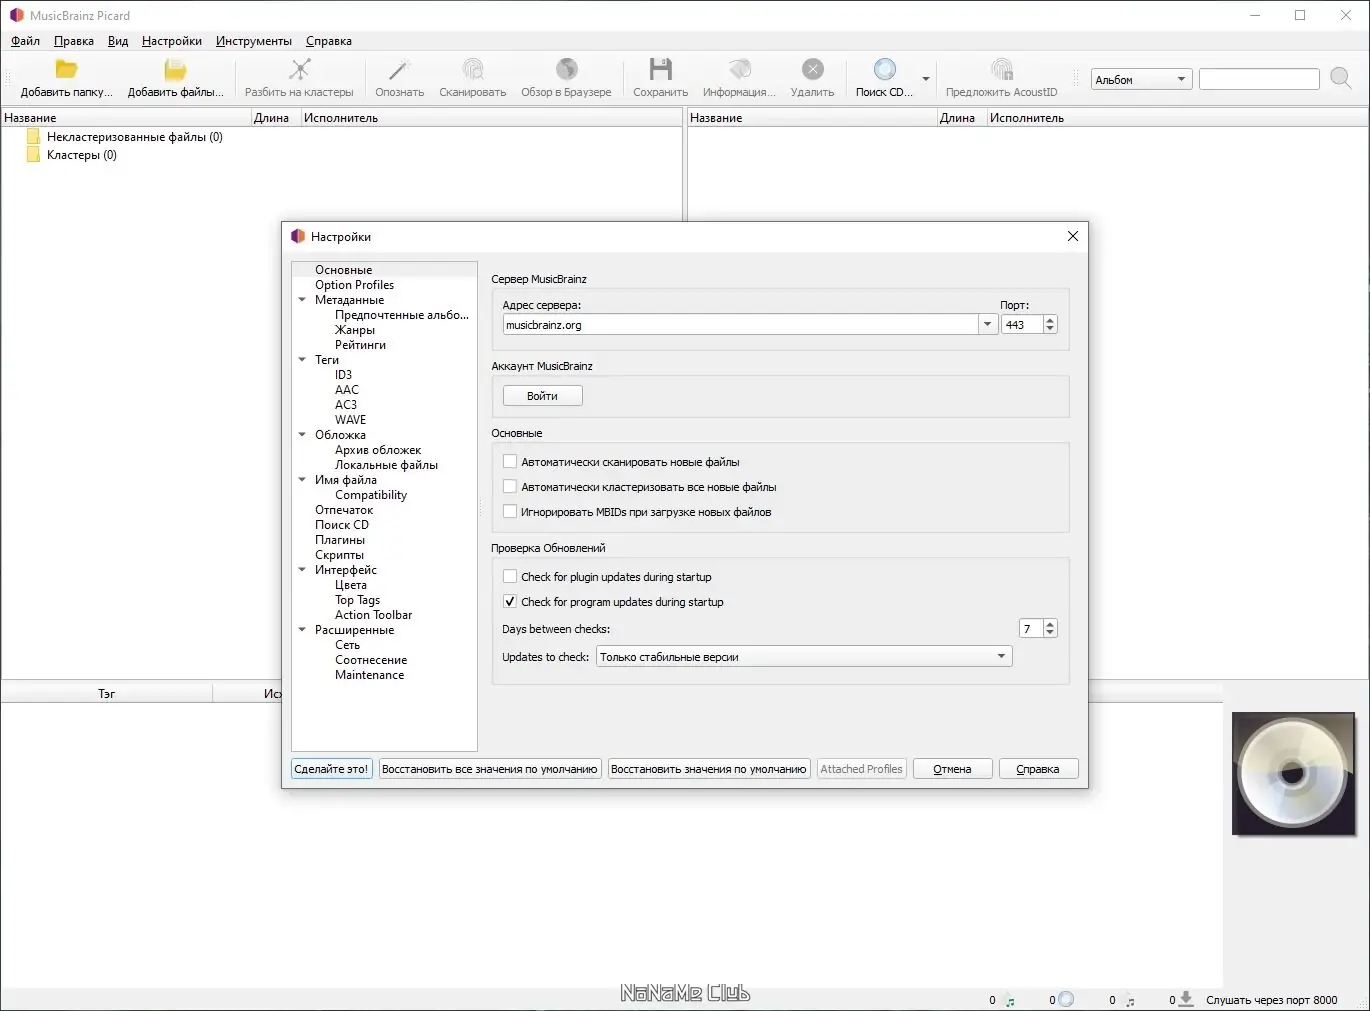Click the Сканировать fingerprint icon
Image resolution: width=1370 pixels, height=1011 pixels.
click(x=472, y=69)
